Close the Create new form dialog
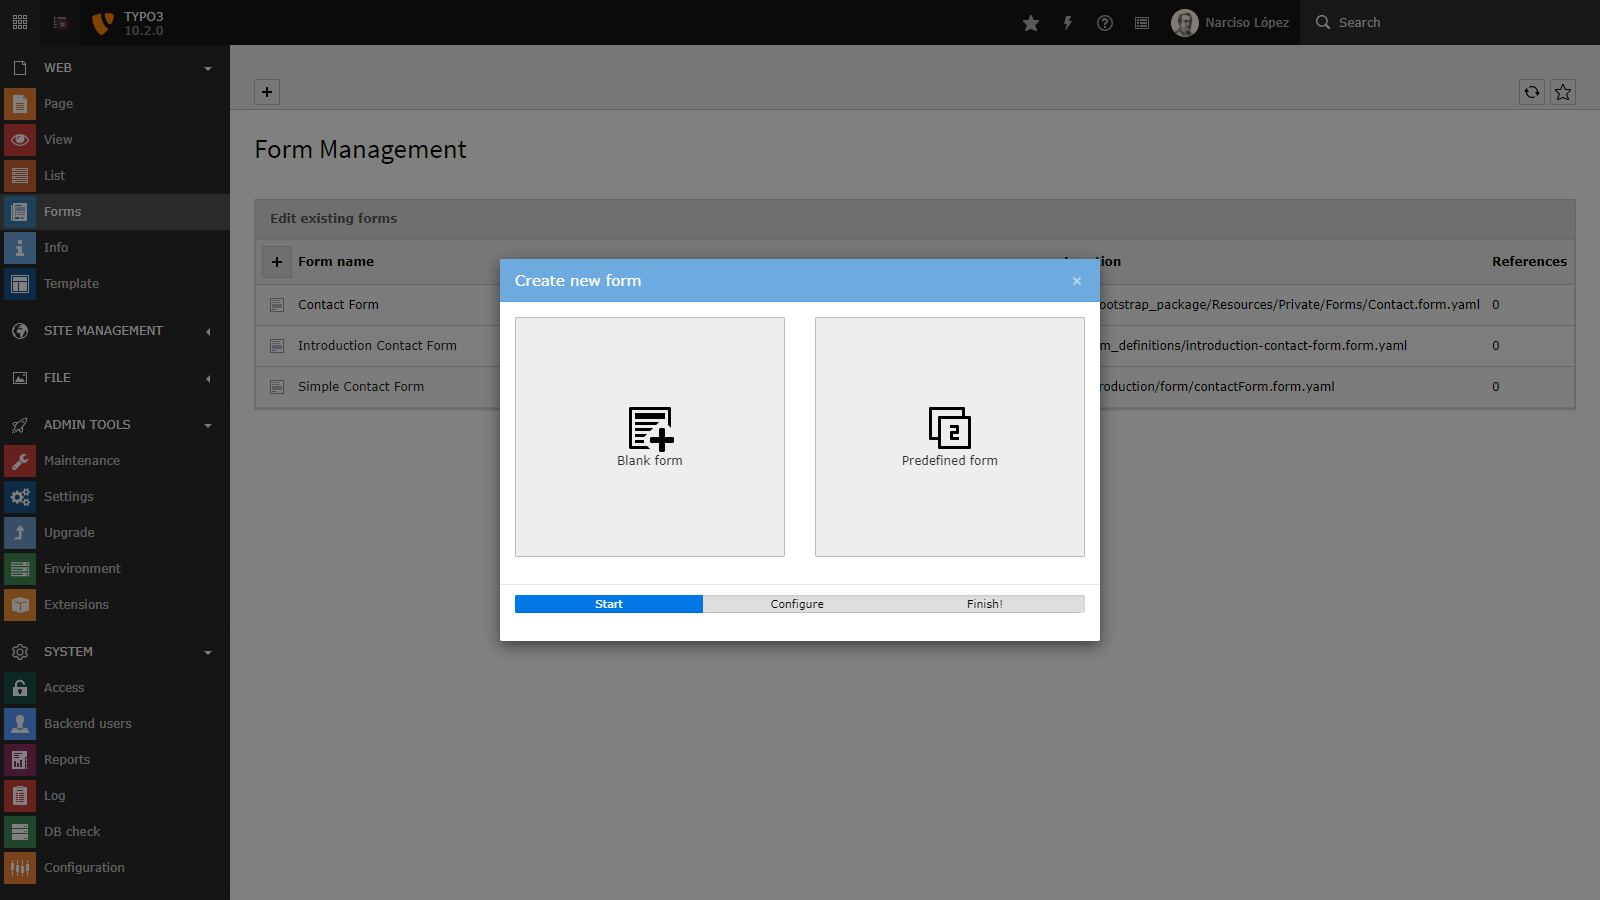Screen dimensions: 1600x900 [1076, 281]
